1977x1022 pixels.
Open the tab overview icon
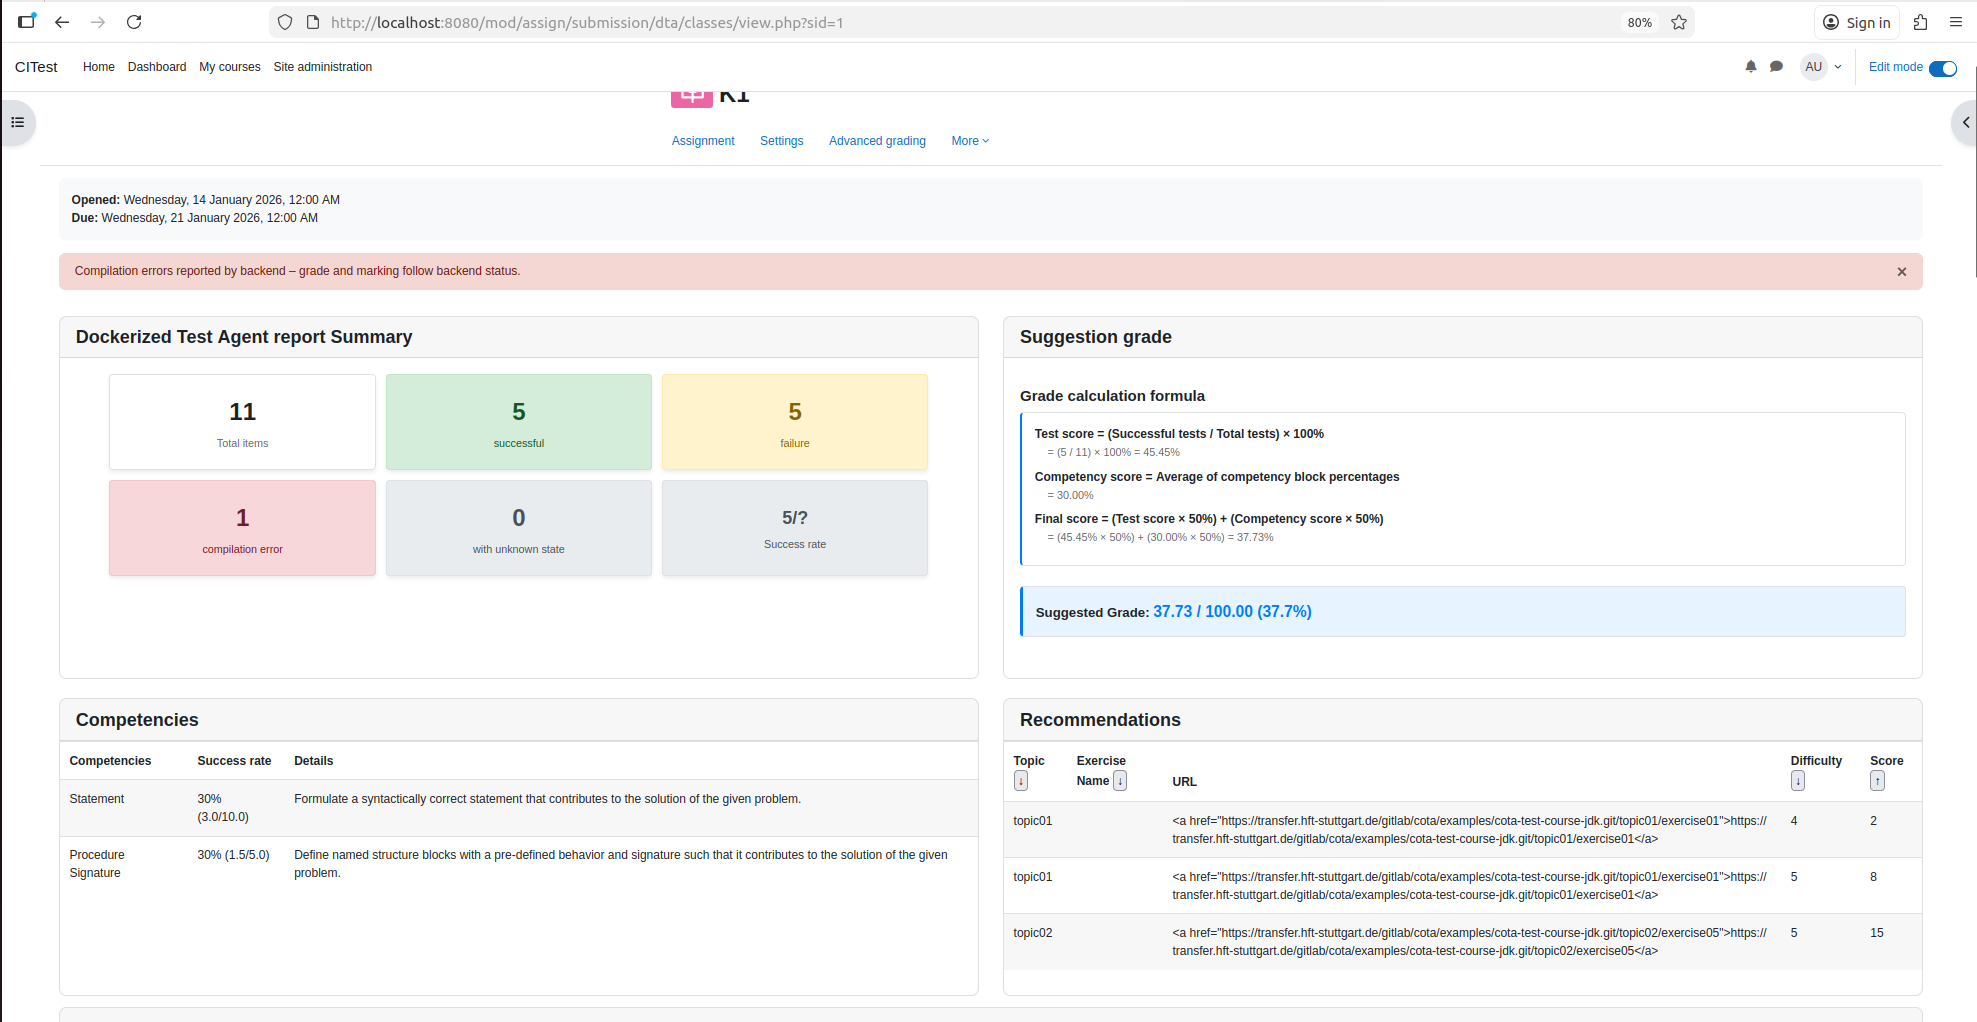pyautogui.click(x=27, y=21)
